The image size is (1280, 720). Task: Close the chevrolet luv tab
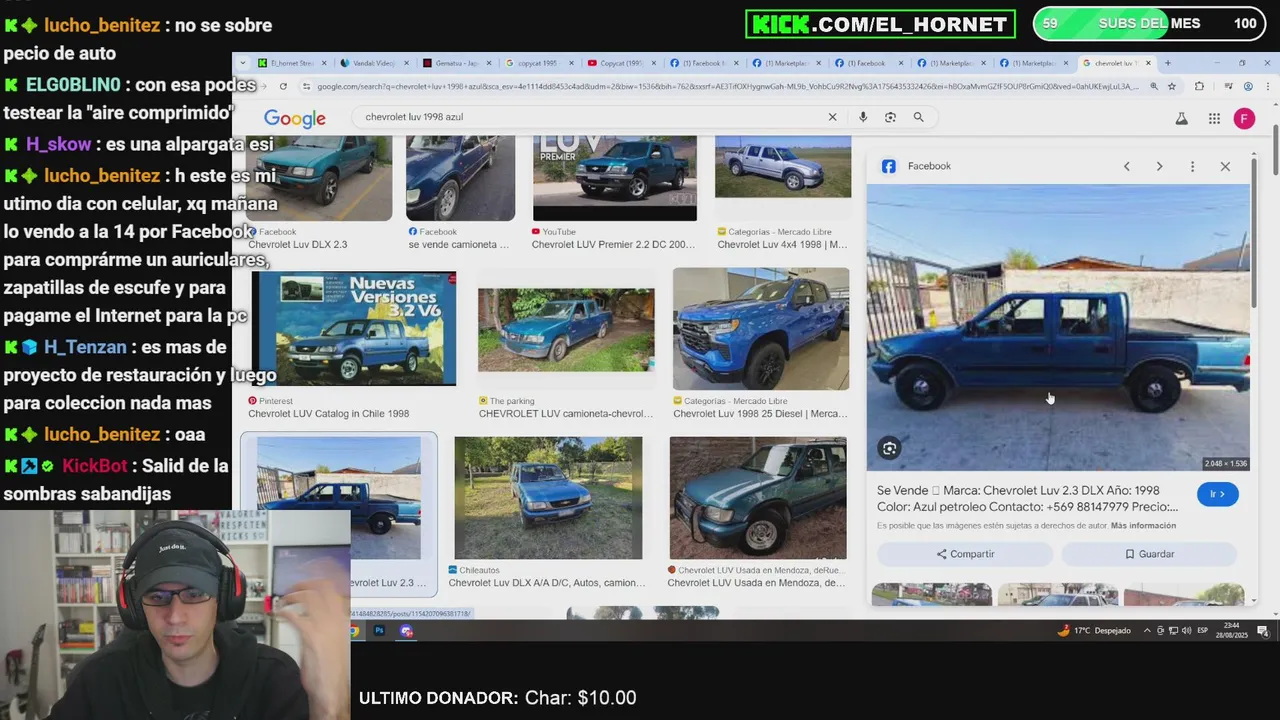[x=1148, y=63]
